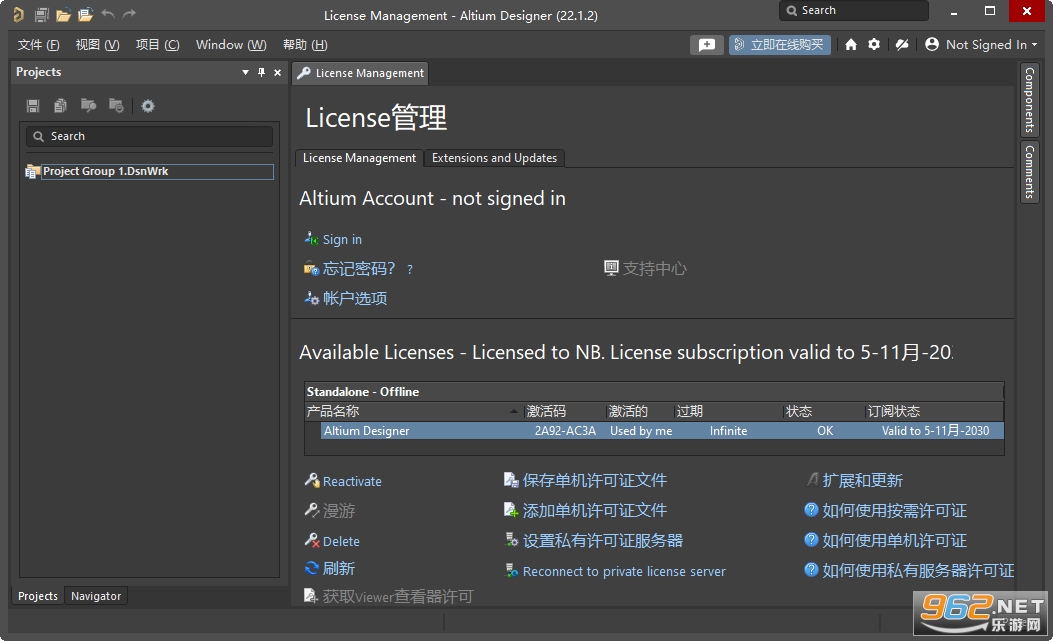Open Components side panel tab
This screenshot has height=641, width=1053.
(1029, 99)
